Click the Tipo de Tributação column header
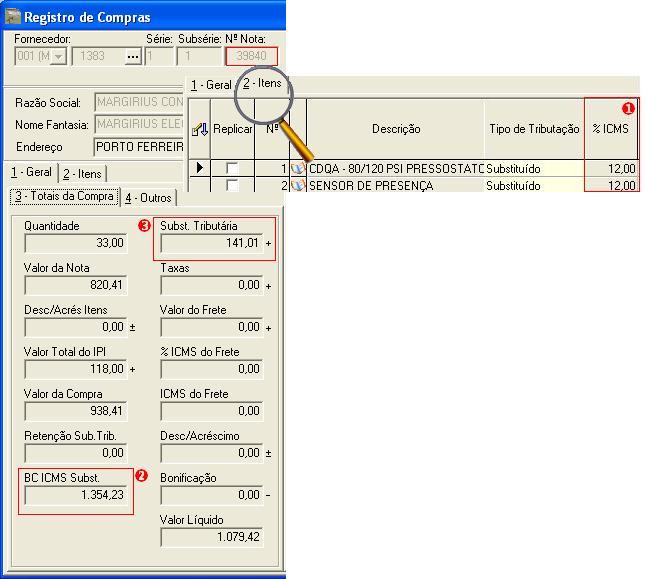This screenshot has width=645, height=579. tap(534, 129)
